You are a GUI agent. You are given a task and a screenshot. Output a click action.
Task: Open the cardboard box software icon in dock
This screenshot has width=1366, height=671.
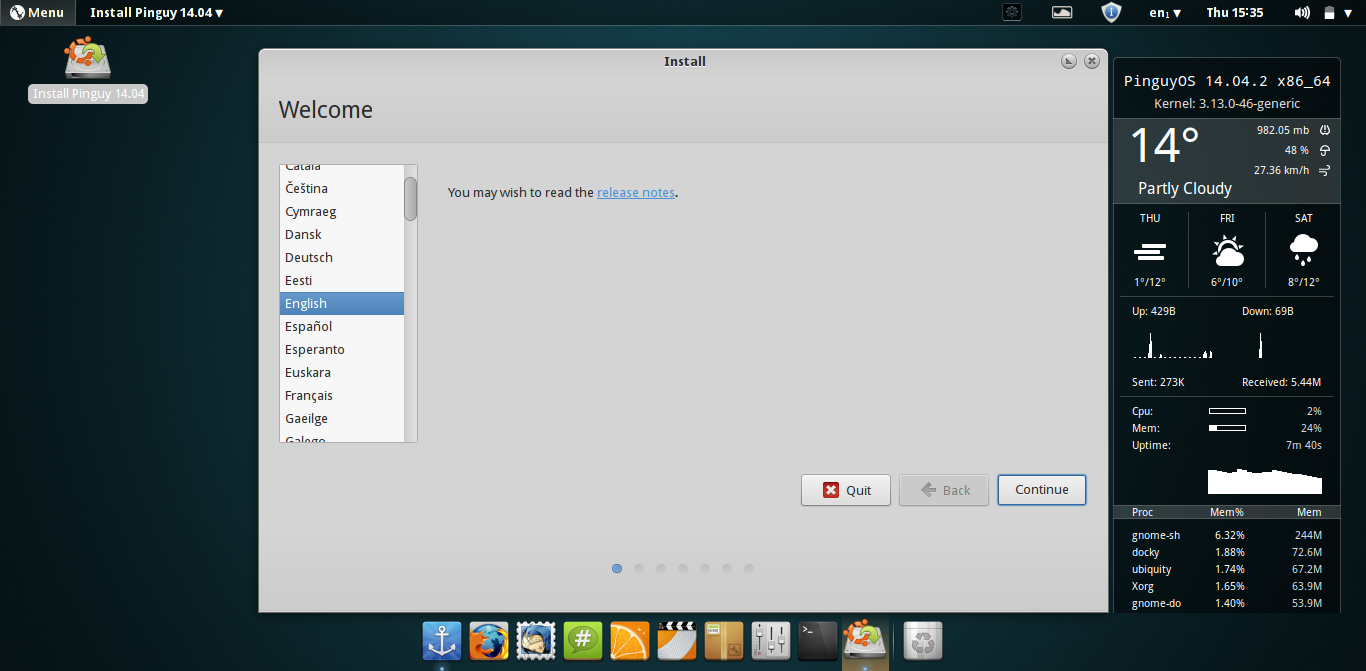pos(724,640)
